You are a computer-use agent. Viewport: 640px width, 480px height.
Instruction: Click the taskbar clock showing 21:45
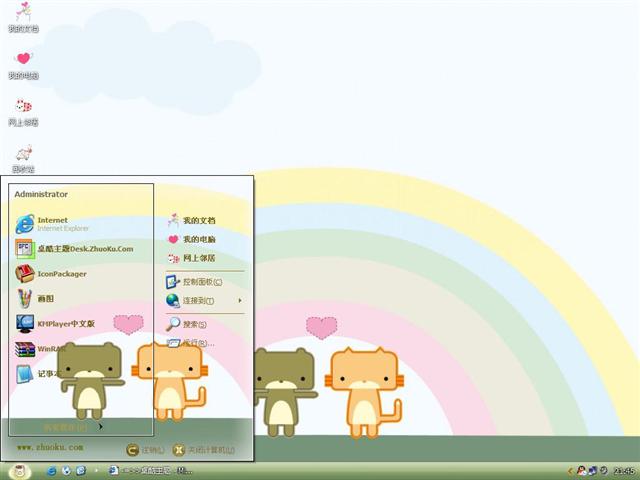pos(623,471)
